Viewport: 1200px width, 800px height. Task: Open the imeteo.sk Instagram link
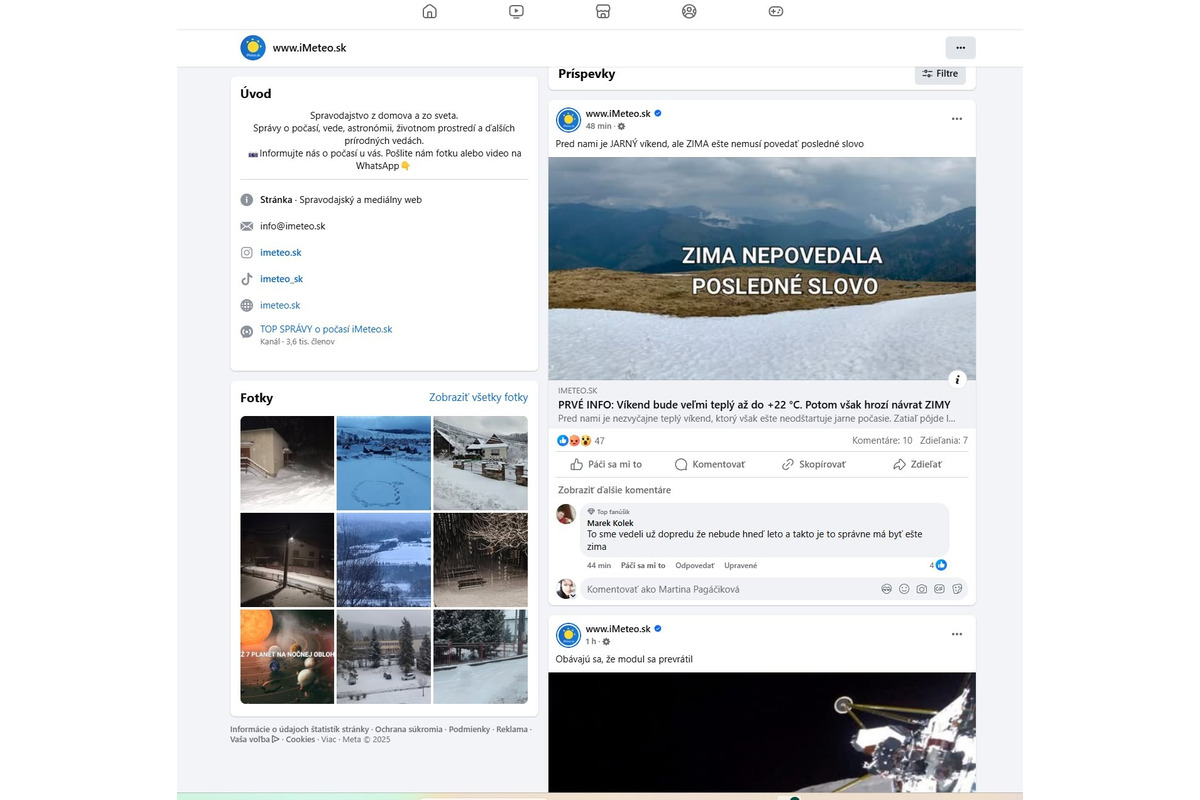click(281, 253)
